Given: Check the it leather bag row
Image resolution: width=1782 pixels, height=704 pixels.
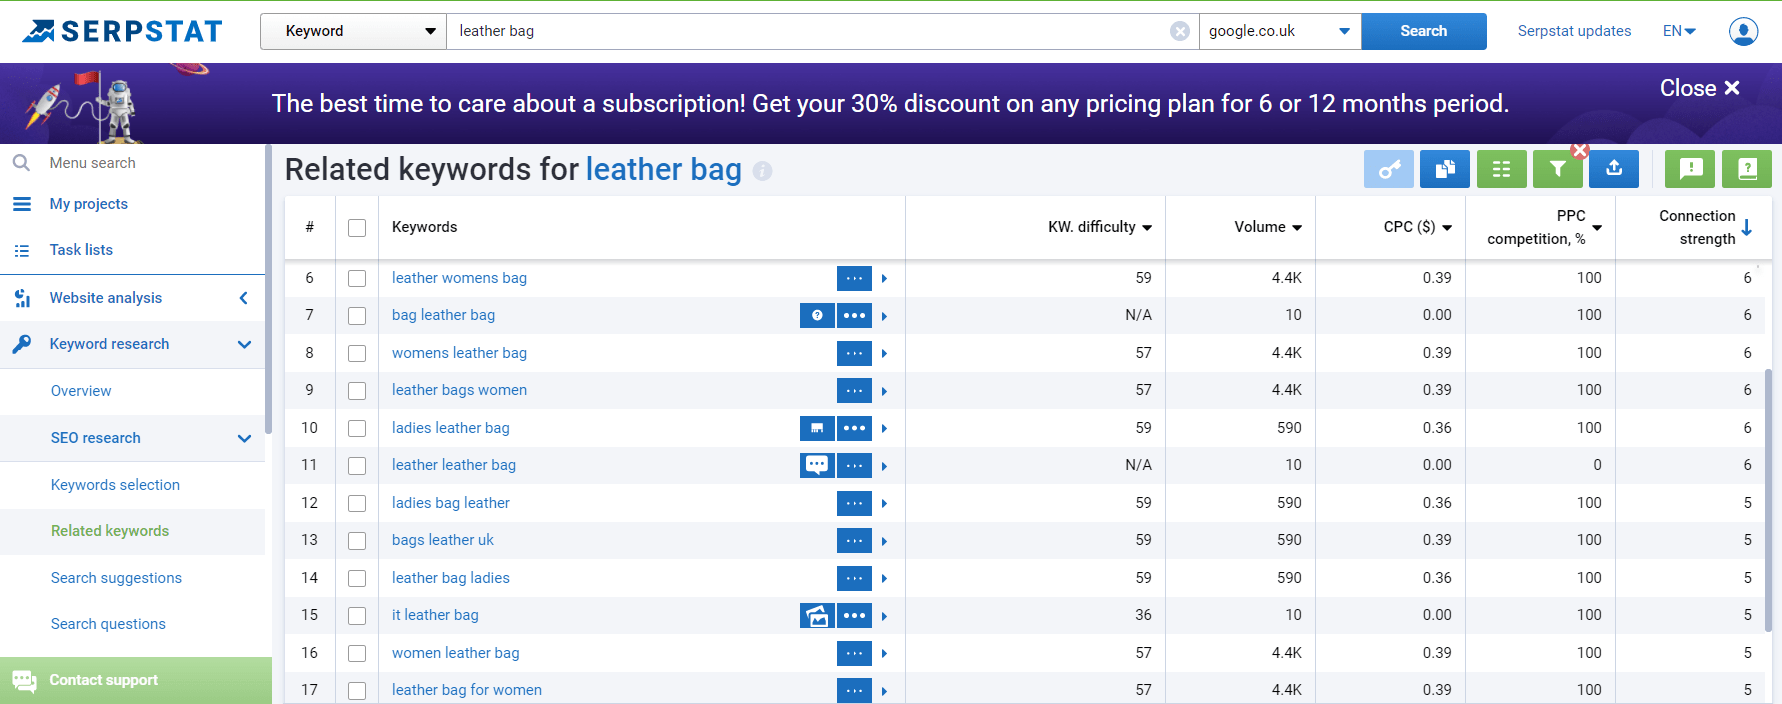Looking at the screenshot, I should (357, 615).
